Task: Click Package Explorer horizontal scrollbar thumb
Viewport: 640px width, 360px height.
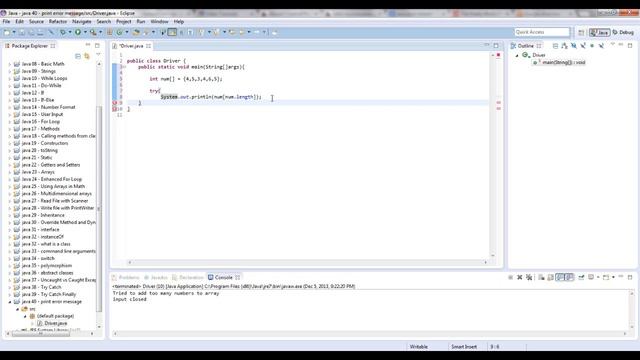Action: click(x=41, y=334)
